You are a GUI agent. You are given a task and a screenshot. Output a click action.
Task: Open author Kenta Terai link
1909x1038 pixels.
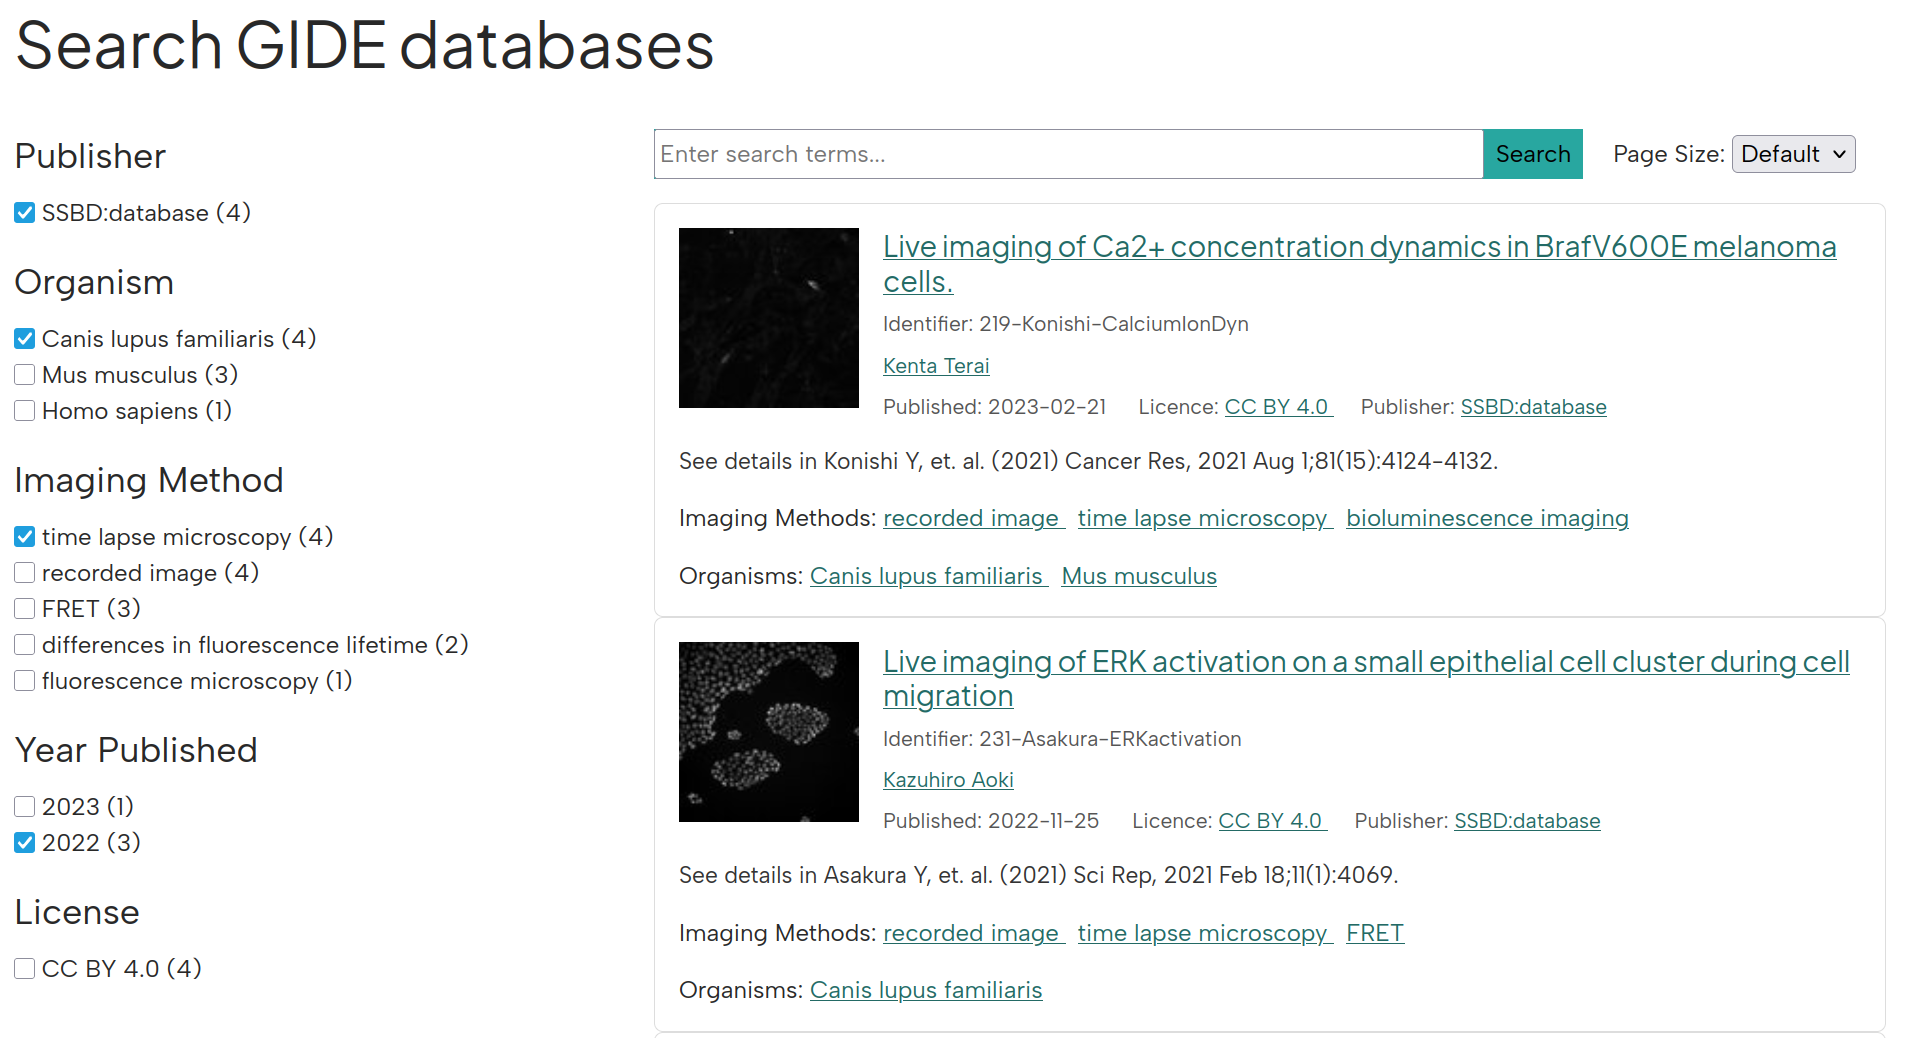(936, 366)
